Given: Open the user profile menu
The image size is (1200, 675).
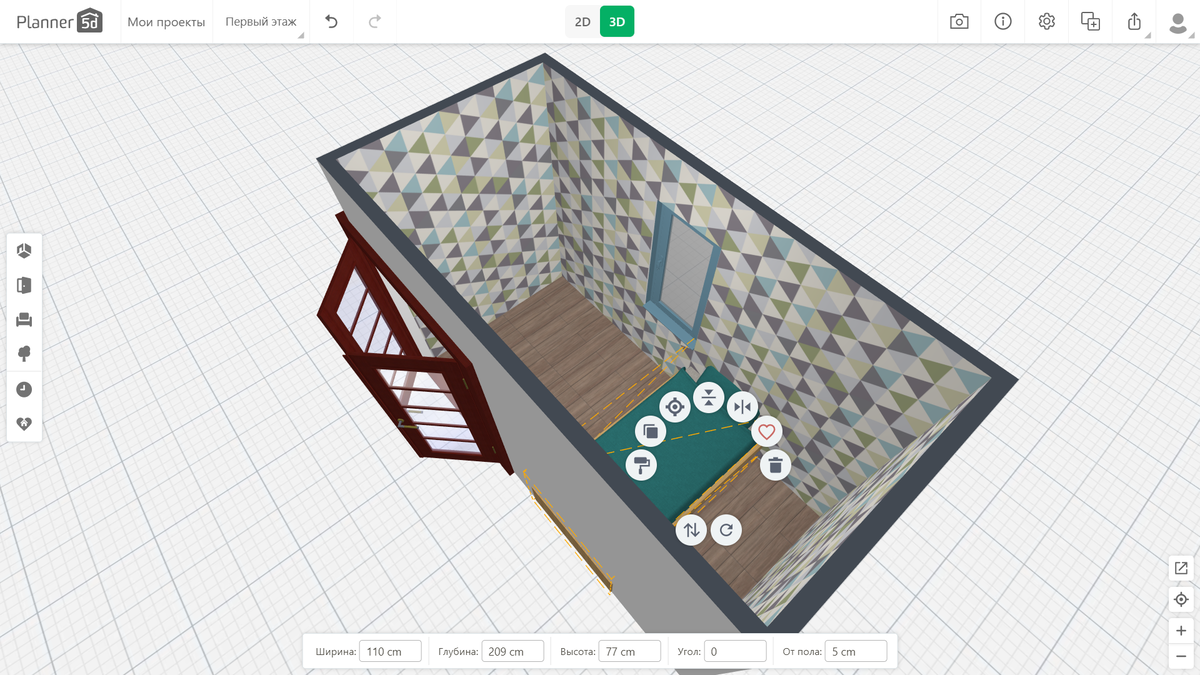Looking at the screenshot, I should (1178, 21).
